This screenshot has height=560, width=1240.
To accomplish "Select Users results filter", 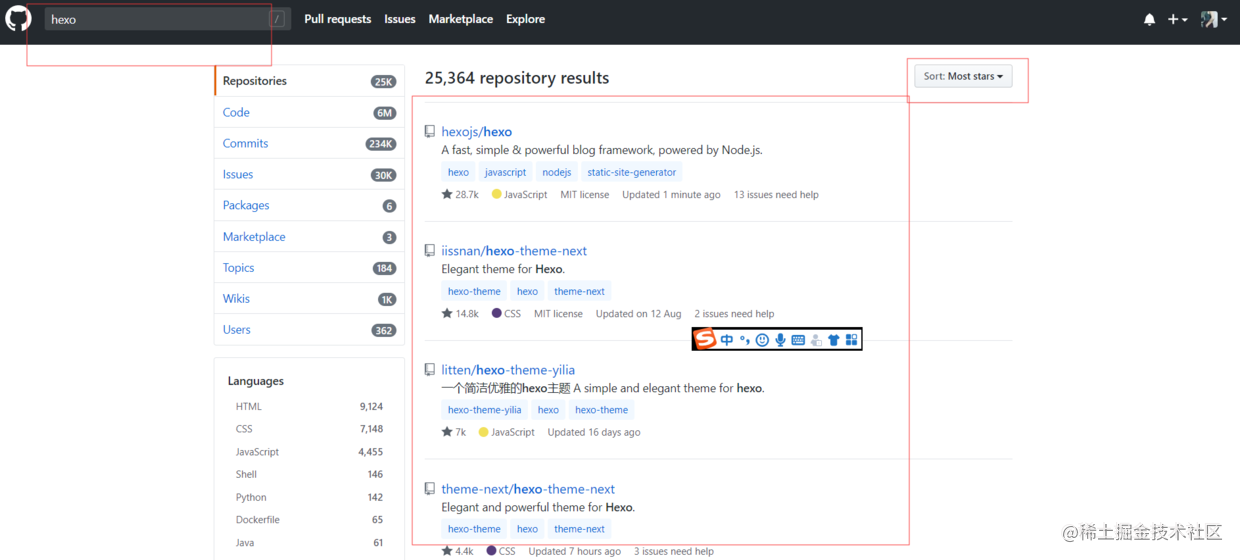I will tap(309, 330).
